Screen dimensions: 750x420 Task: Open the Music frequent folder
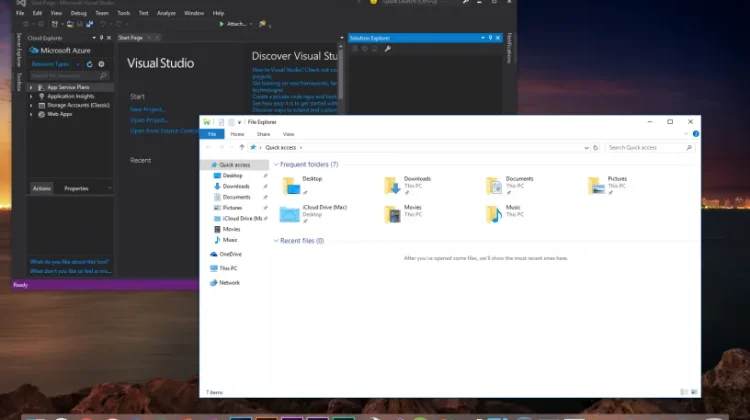point(505,214)
